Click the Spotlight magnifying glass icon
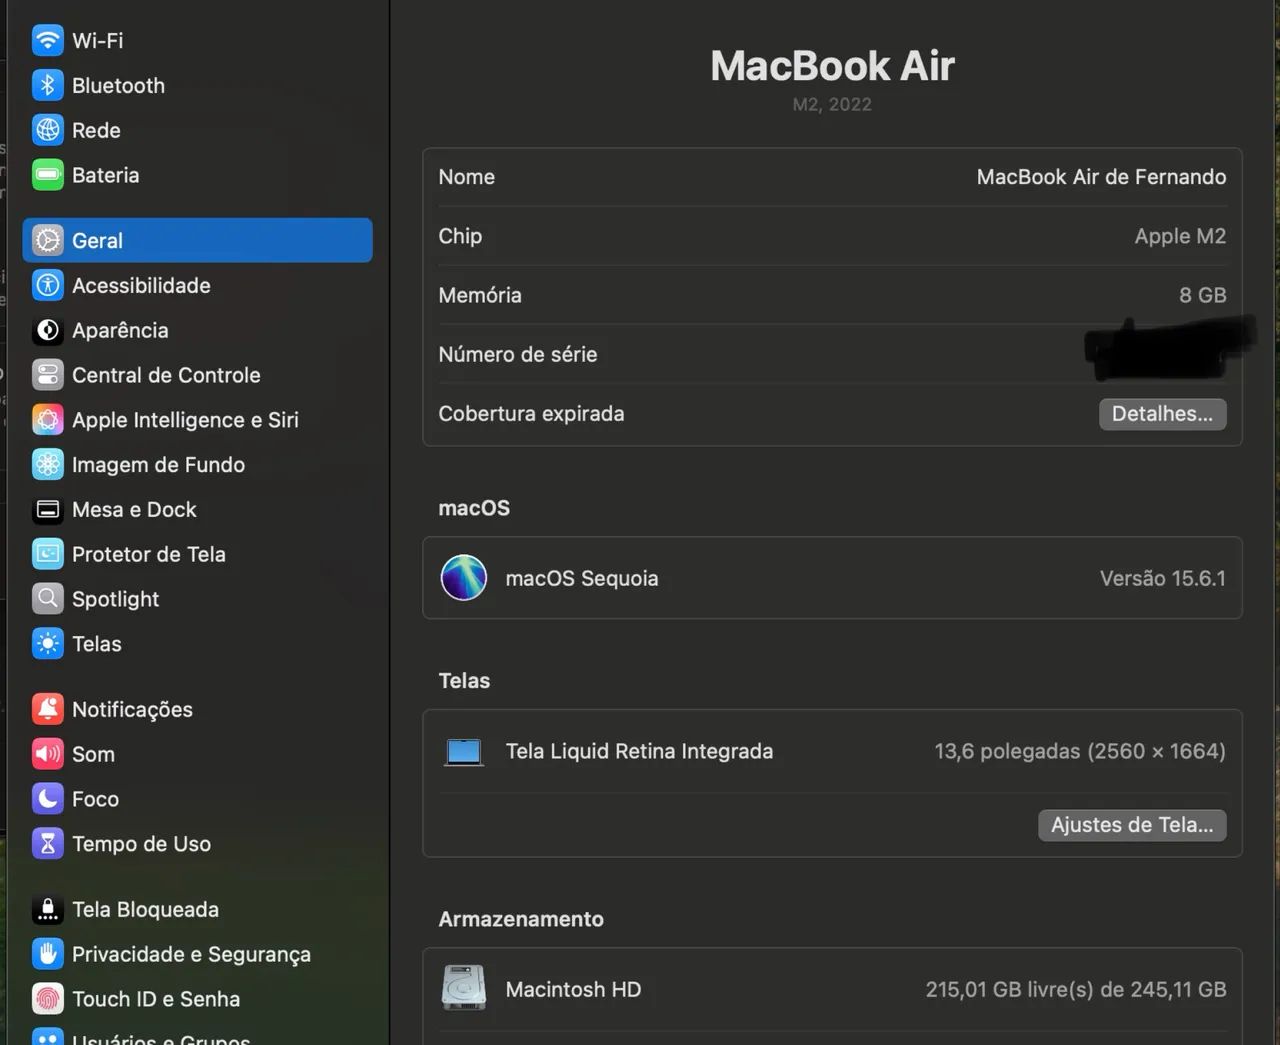This screenshot has width=1280, height=1045. (47, 598)
